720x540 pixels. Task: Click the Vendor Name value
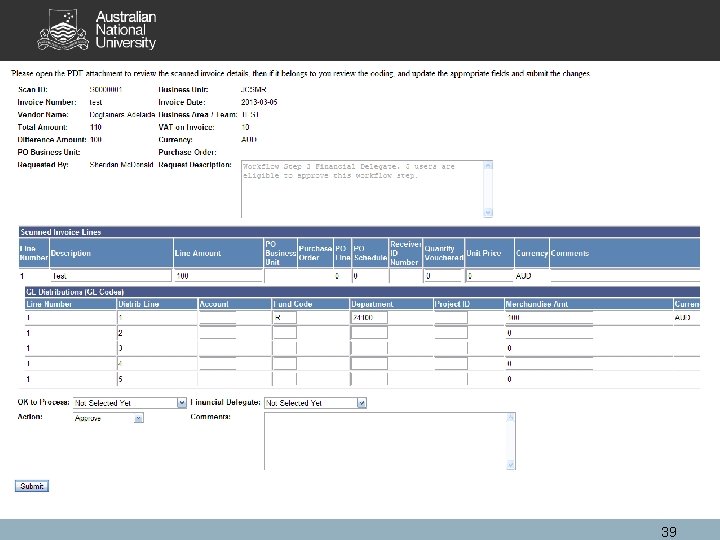click(x=122, y=115)
